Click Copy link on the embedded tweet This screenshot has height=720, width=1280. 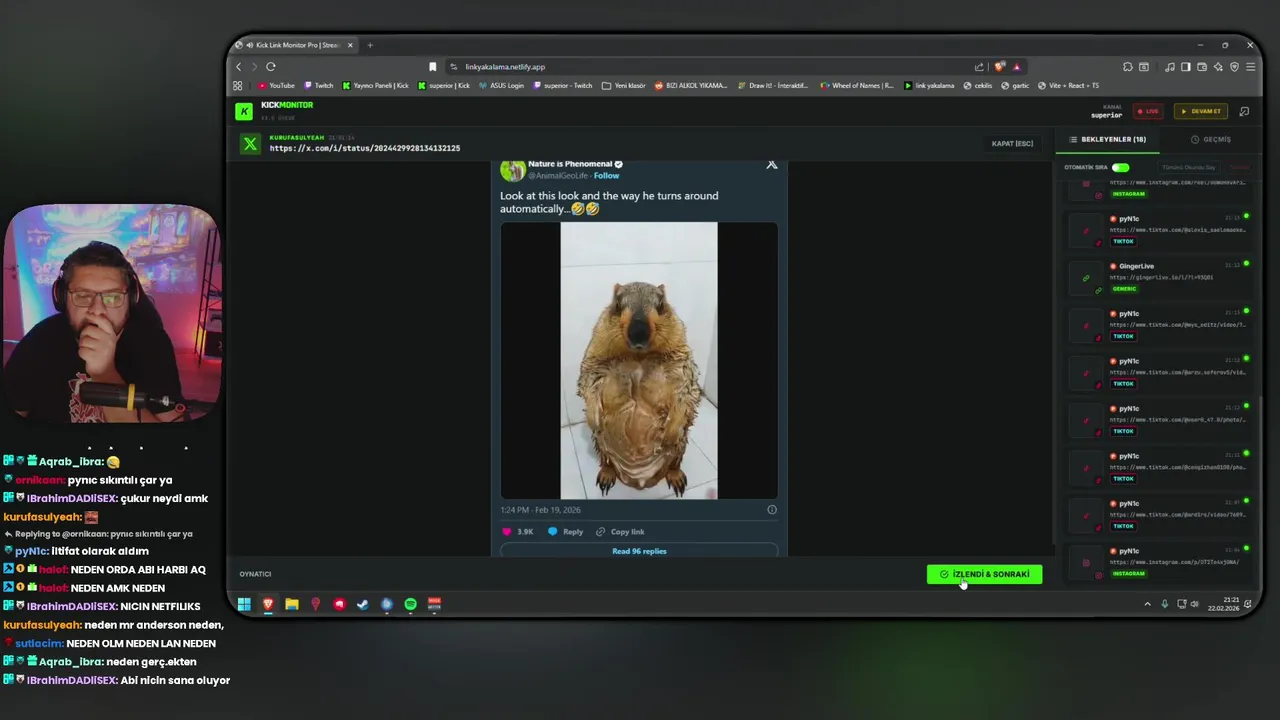(621, 532)
